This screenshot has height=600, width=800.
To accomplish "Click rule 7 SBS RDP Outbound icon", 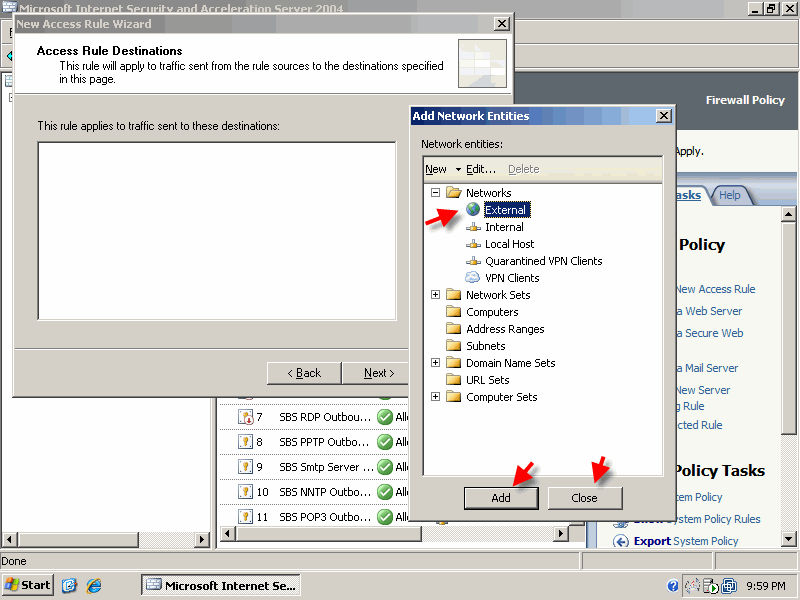I will coord(245,417).
